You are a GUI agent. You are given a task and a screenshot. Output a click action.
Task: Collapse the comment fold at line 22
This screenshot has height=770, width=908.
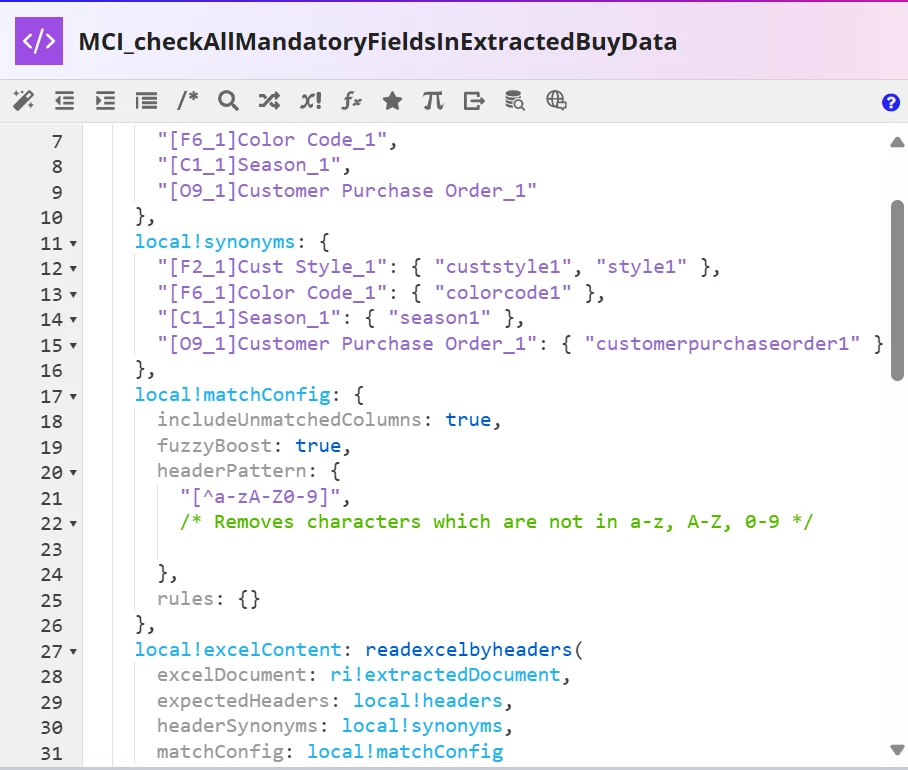click(x=74, y=524)
